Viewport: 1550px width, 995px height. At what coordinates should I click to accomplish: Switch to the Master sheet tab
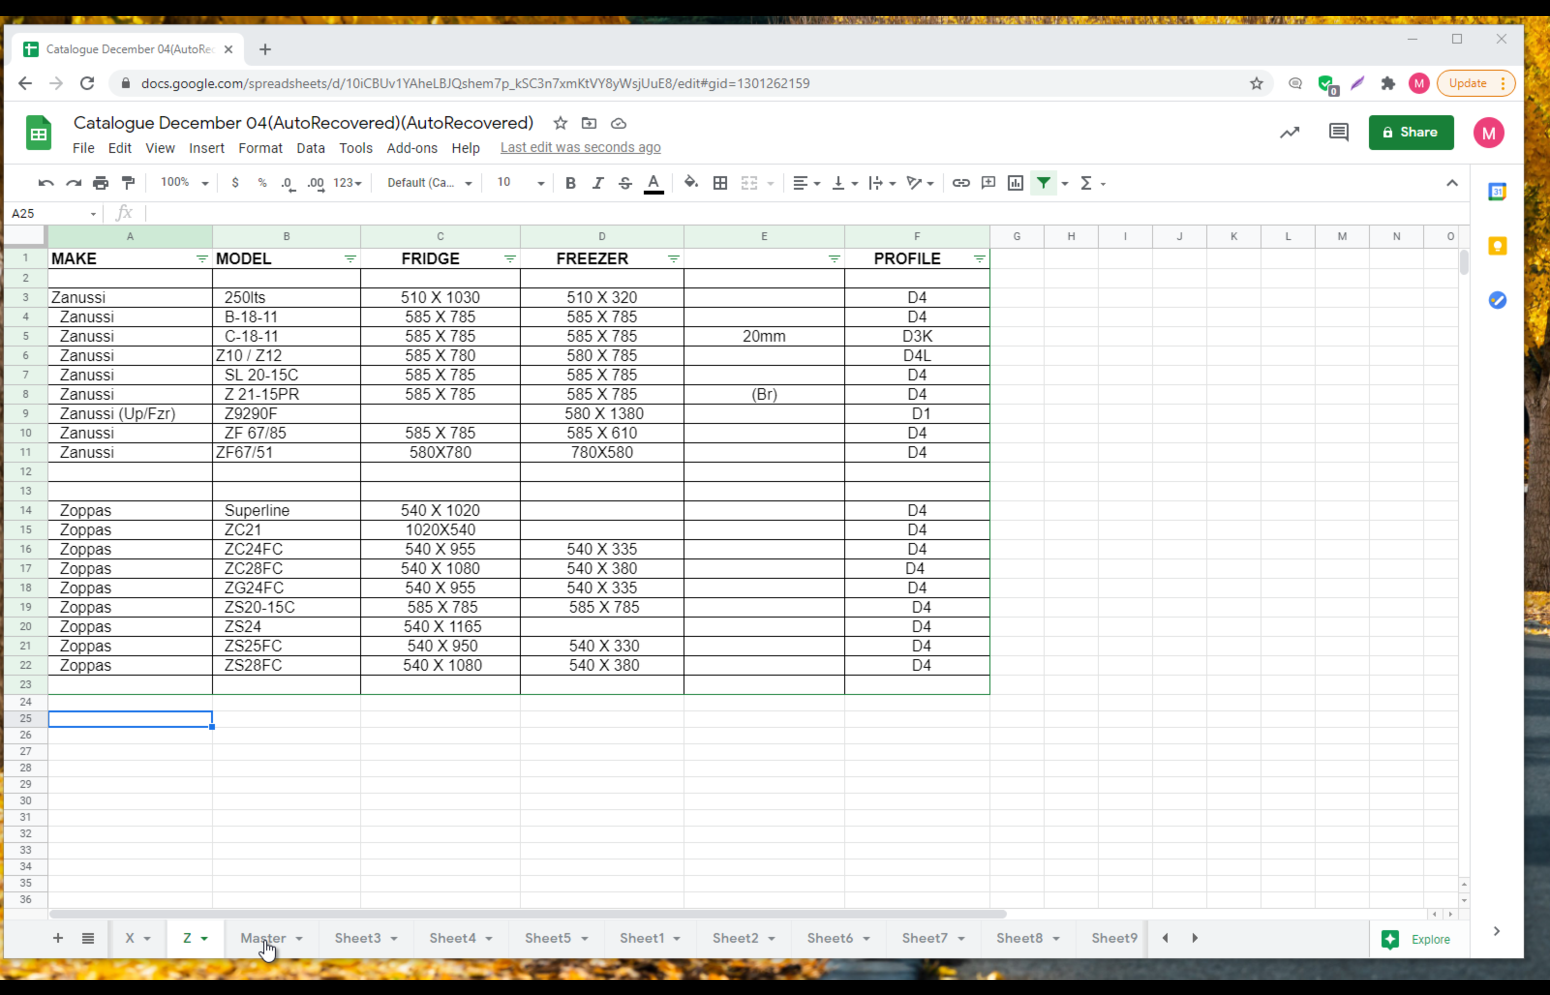[x=262, y=938]
